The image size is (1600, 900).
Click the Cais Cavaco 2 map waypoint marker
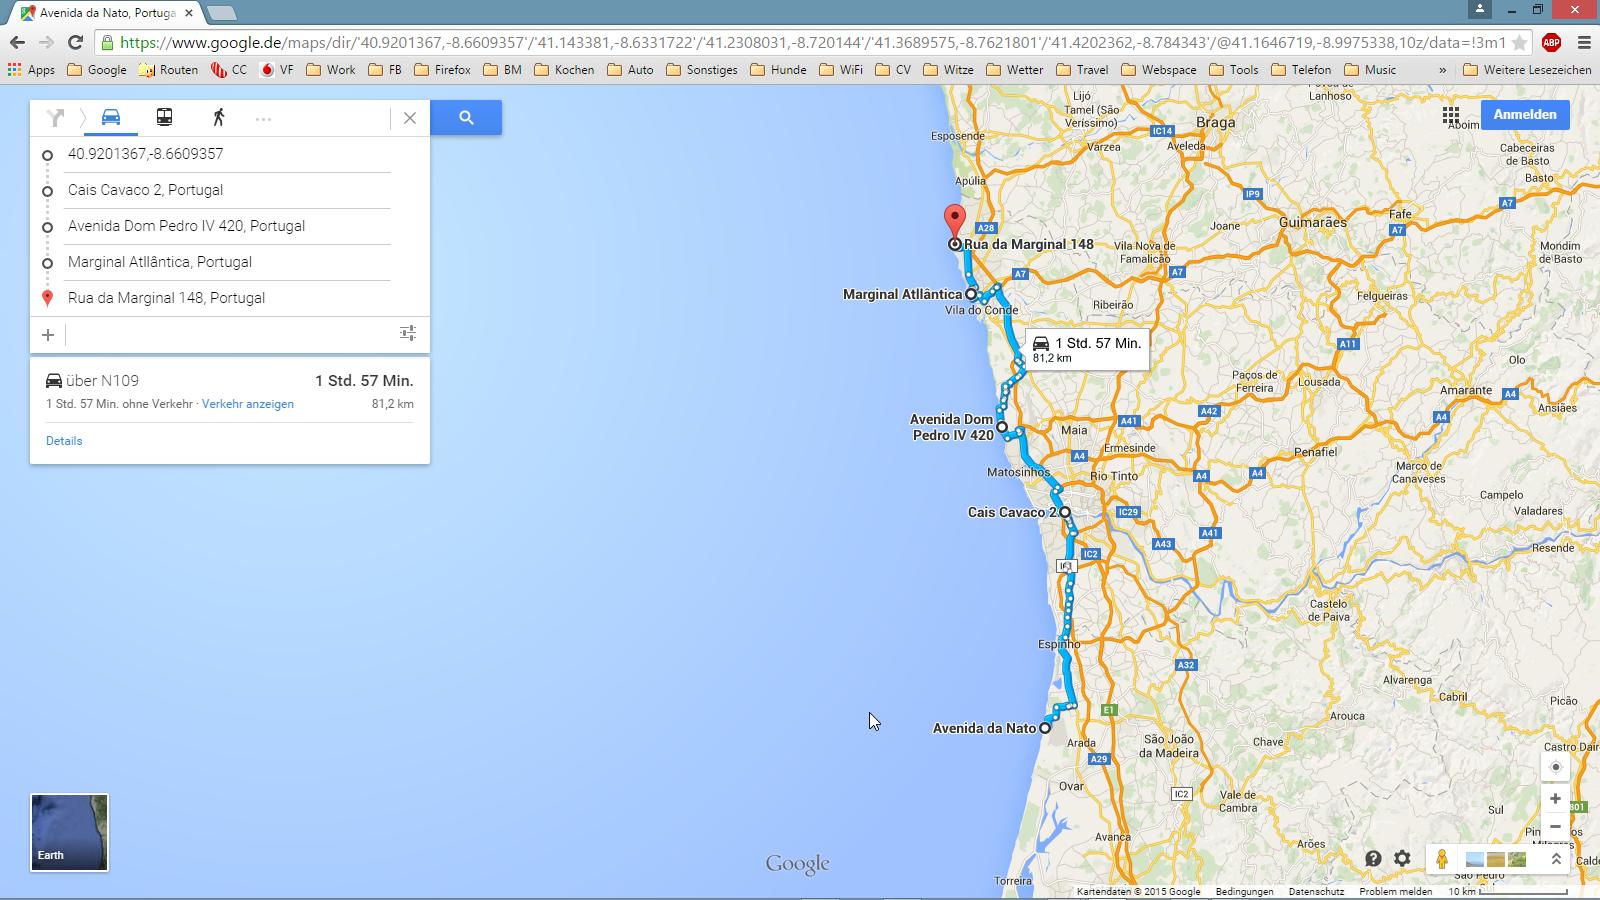(1065, 512)
